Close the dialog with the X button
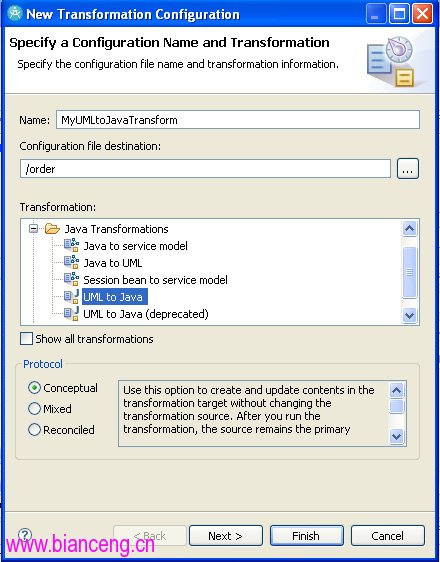440x562 pixels. click(422, 14)
